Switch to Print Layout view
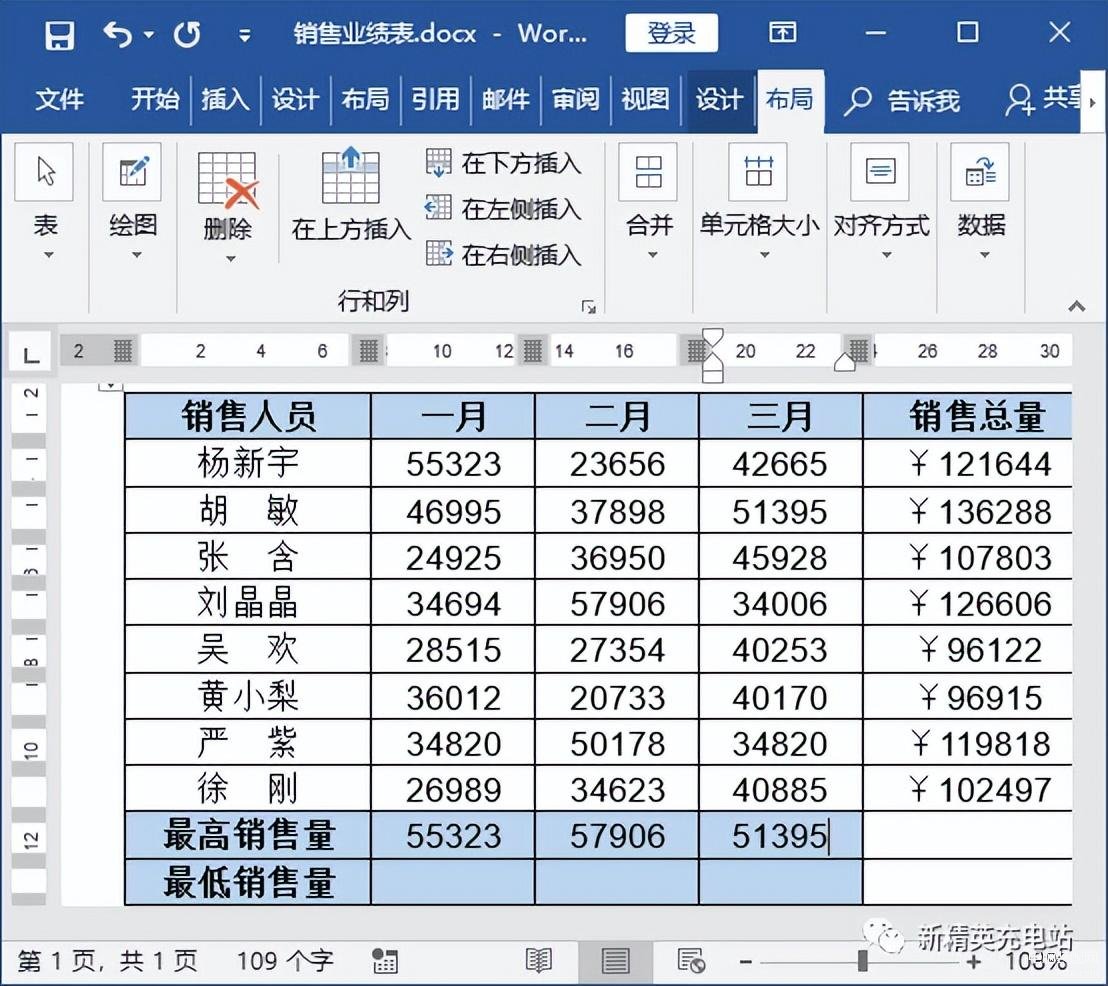Image resolution: width=1108 pixels, height=986 pixels. point(615,961)
